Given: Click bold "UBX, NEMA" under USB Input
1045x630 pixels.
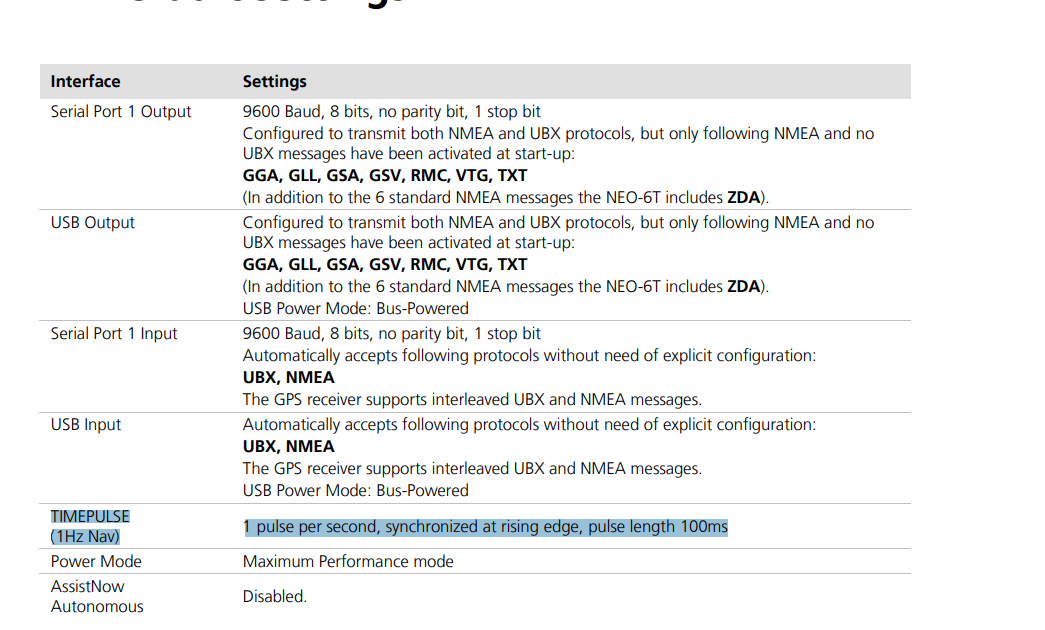Looking at the screenshot, I should coord(289,446).
